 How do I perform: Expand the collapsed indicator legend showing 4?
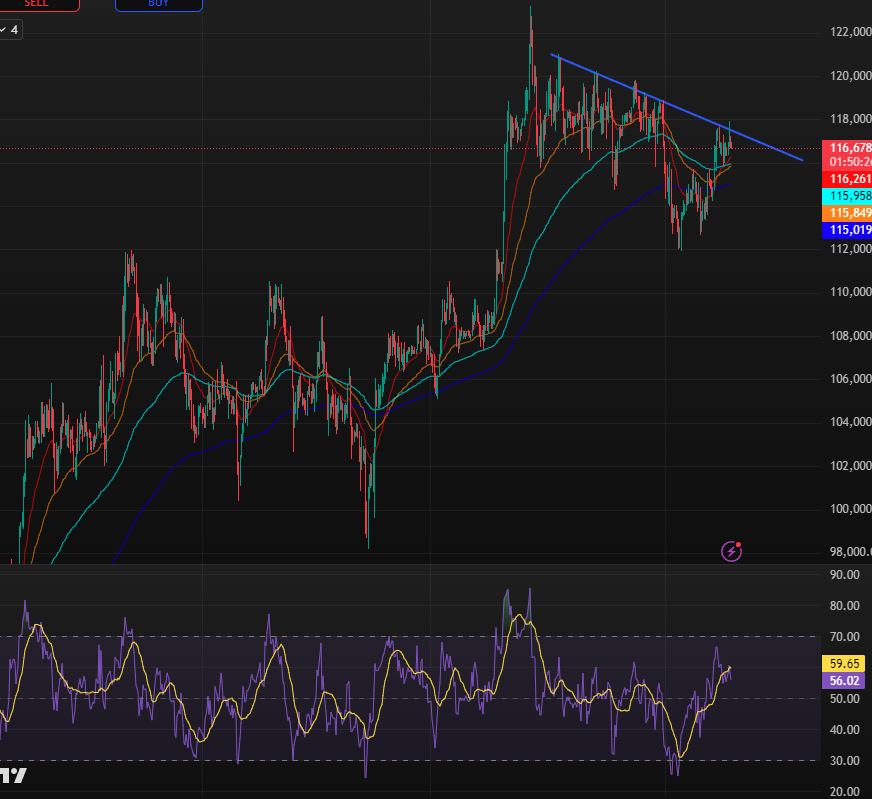tap(9, 30)
